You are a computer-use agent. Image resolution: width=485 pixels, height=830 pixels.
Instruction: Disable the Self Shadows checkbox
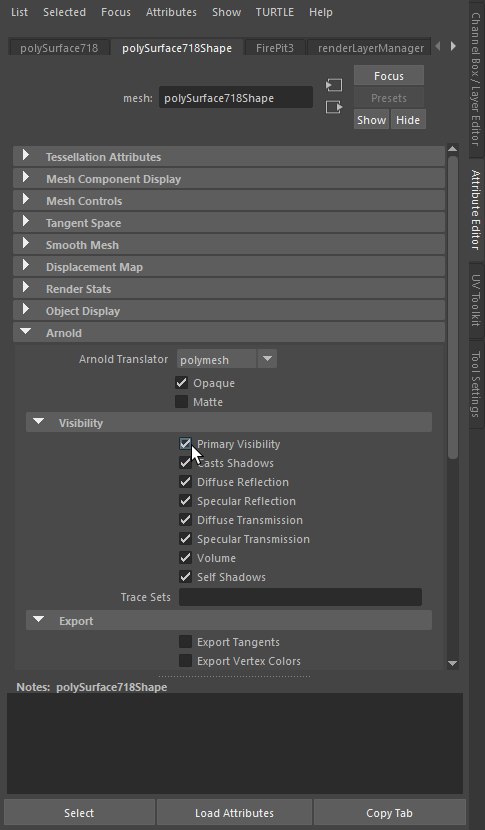185,577
